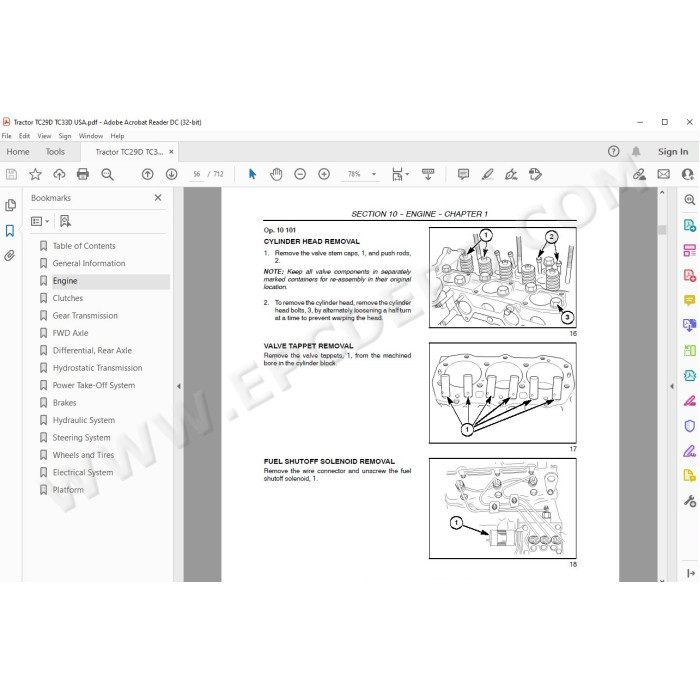This screenshot has height=700, width=700.
Task: Open the General Information bookmark
Action: click(89, 263)
